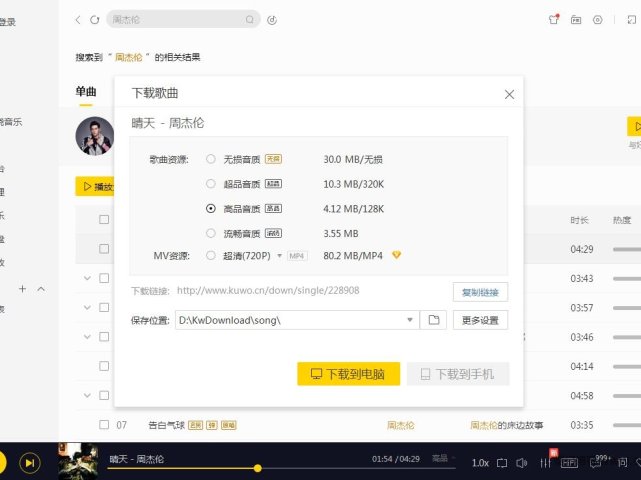The image size is (641, 480).
Task: Tick the select-all checkbox in list header
Action: click(x=104, y=220)
